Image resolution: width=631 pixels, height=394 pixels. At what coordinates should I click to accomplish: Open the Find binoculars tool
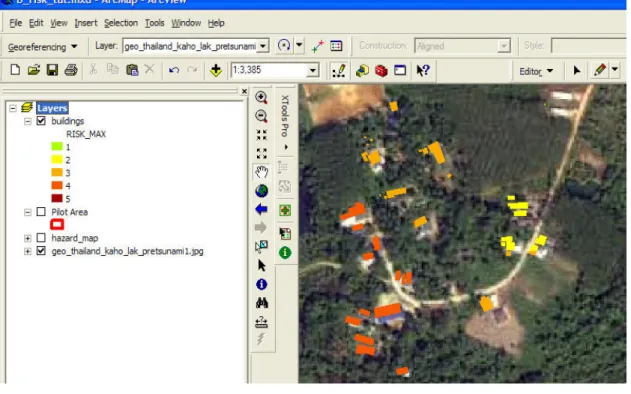click(262, 303)
